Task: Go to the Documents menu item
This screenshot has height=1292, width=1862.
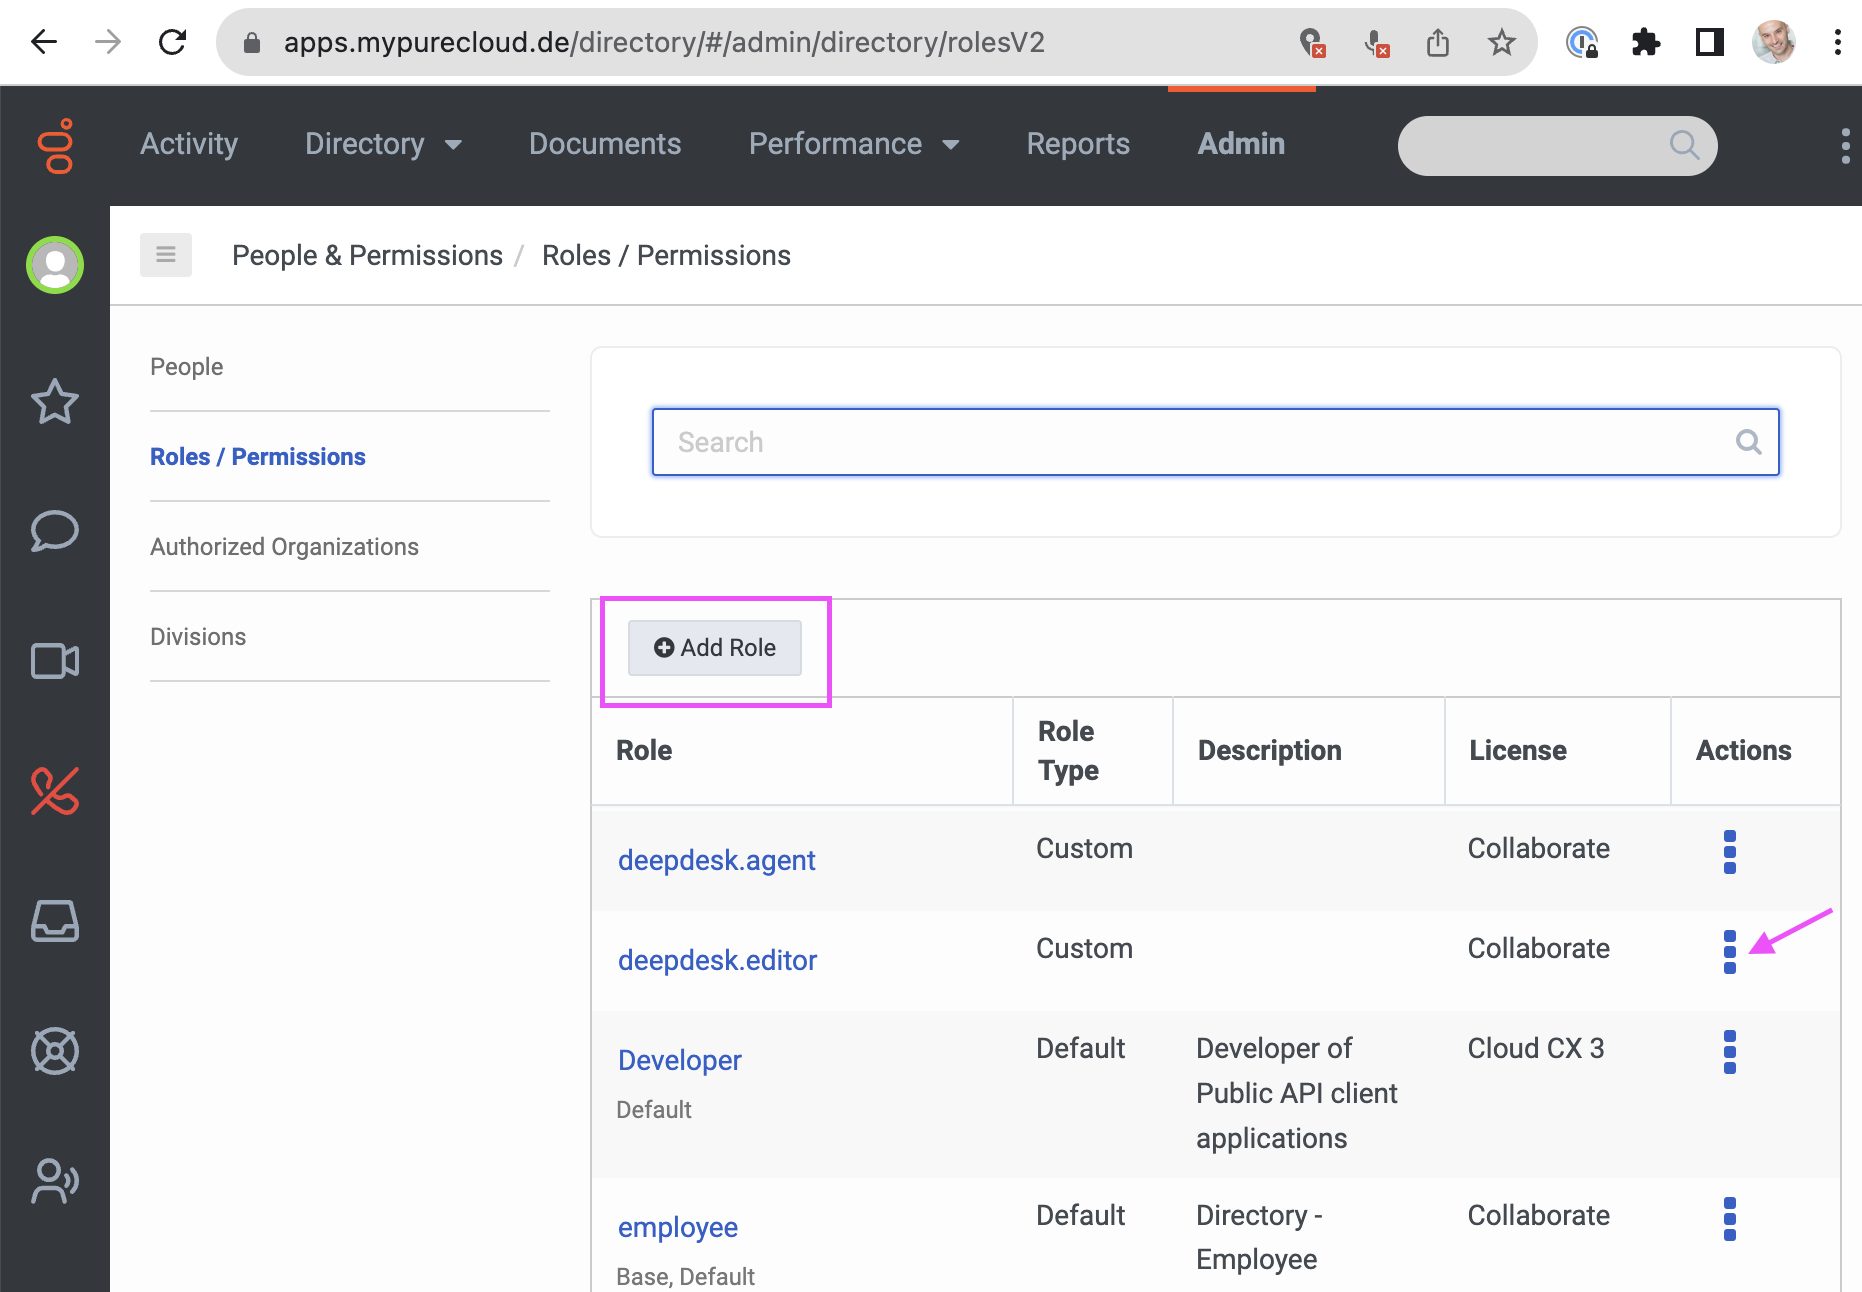Action: [604, 145]
